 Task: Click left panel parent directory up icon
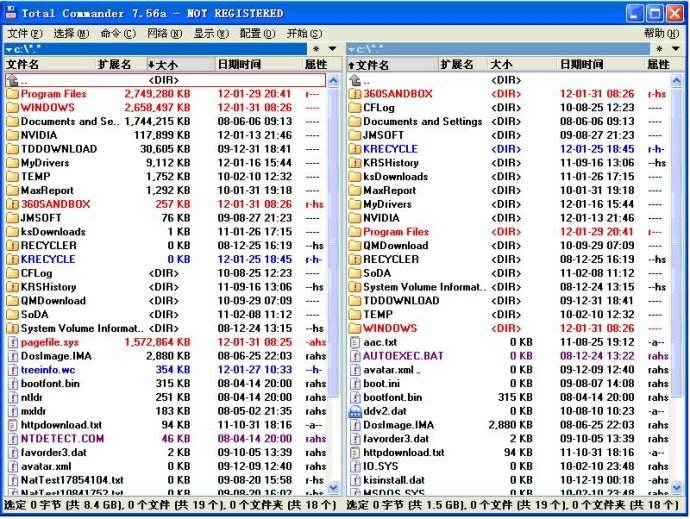pyautogui.click(x=13, y=80)
